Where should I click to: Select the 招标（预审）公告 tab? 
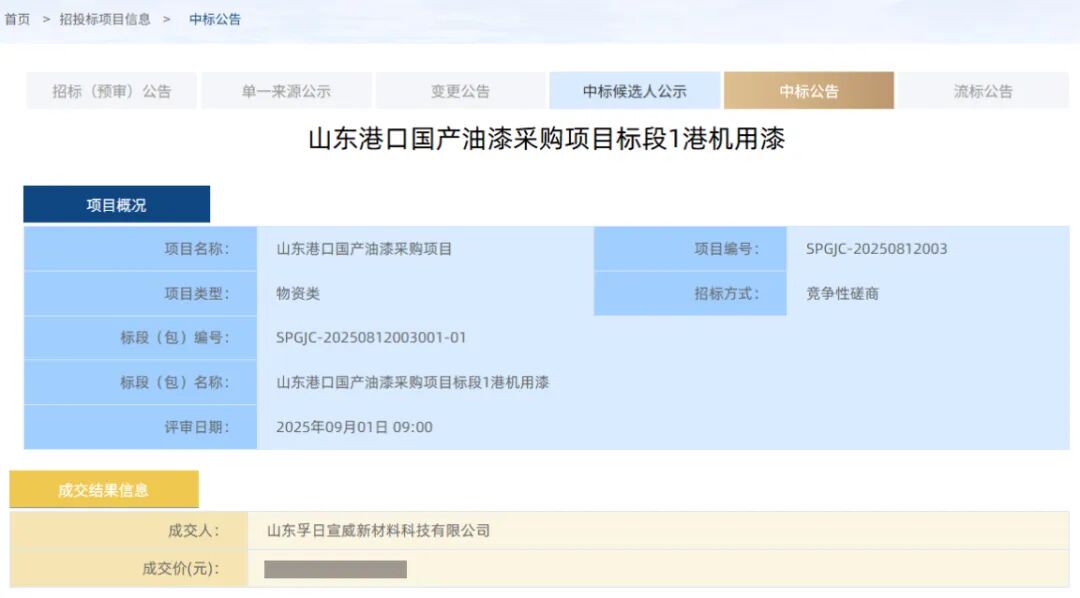[x=110, y=90]
